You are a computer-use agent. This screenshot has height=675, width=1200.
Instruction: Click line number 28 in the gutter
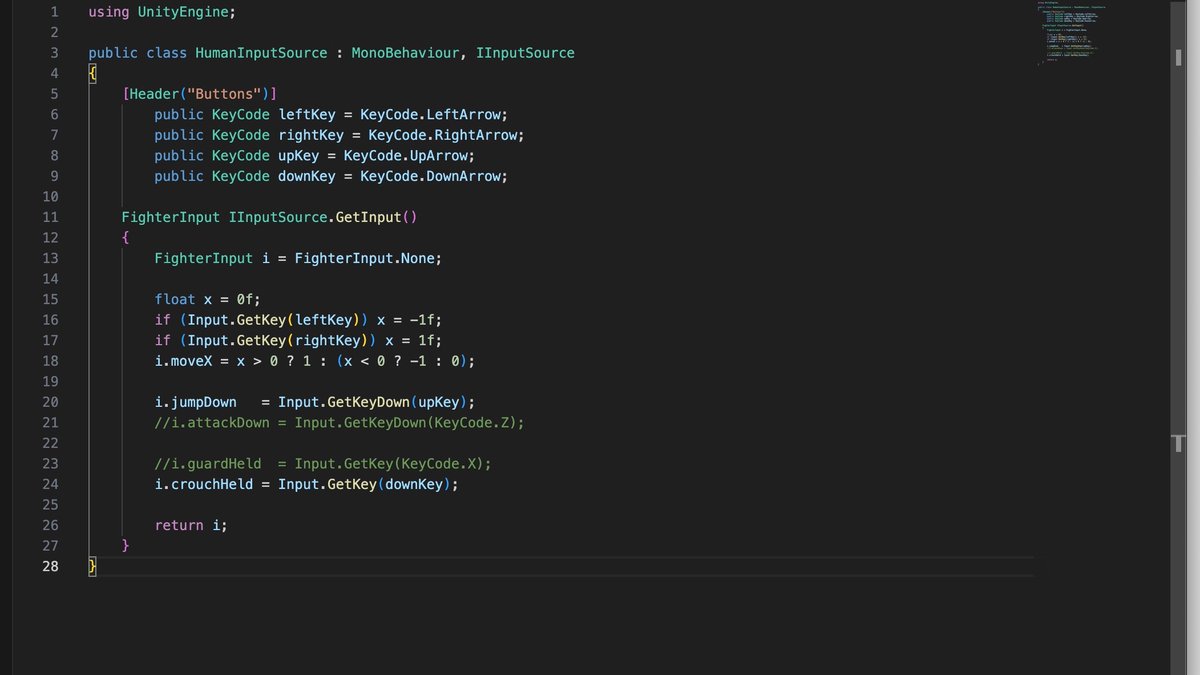(x=50, y=566)
